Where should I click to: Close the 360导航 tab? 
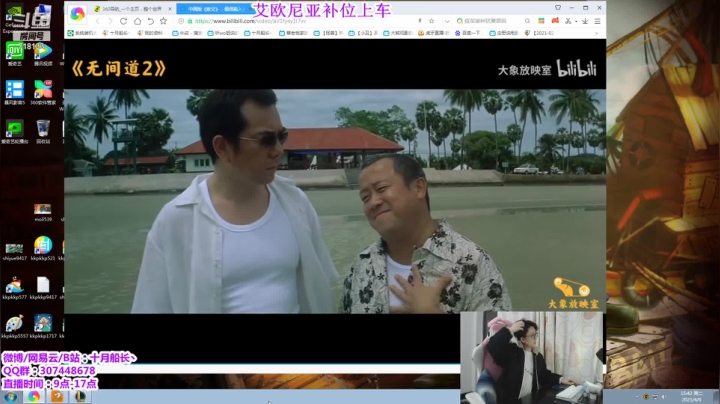170,9
